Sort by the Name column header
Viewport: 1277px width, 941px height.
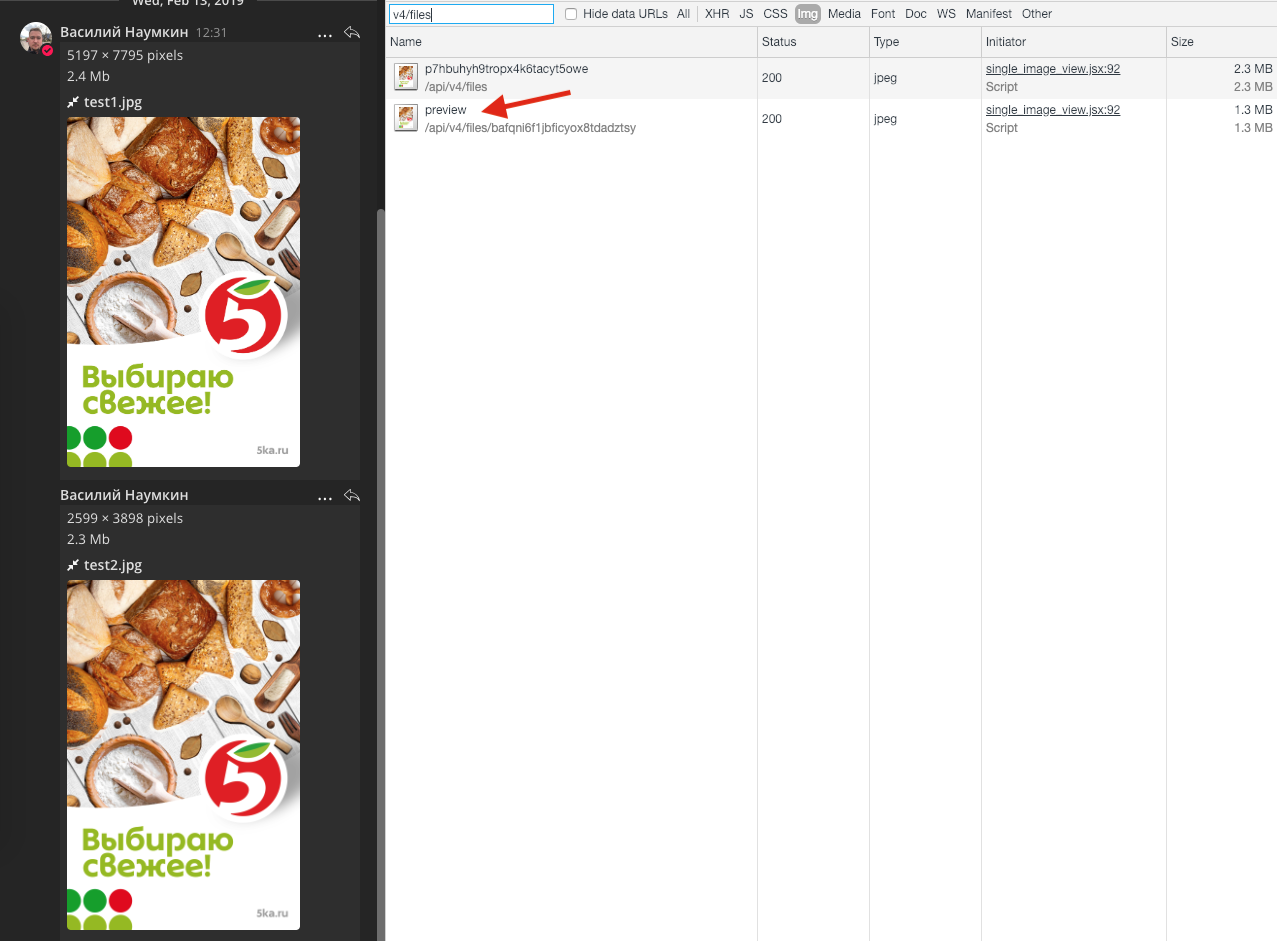pos(571,42)
